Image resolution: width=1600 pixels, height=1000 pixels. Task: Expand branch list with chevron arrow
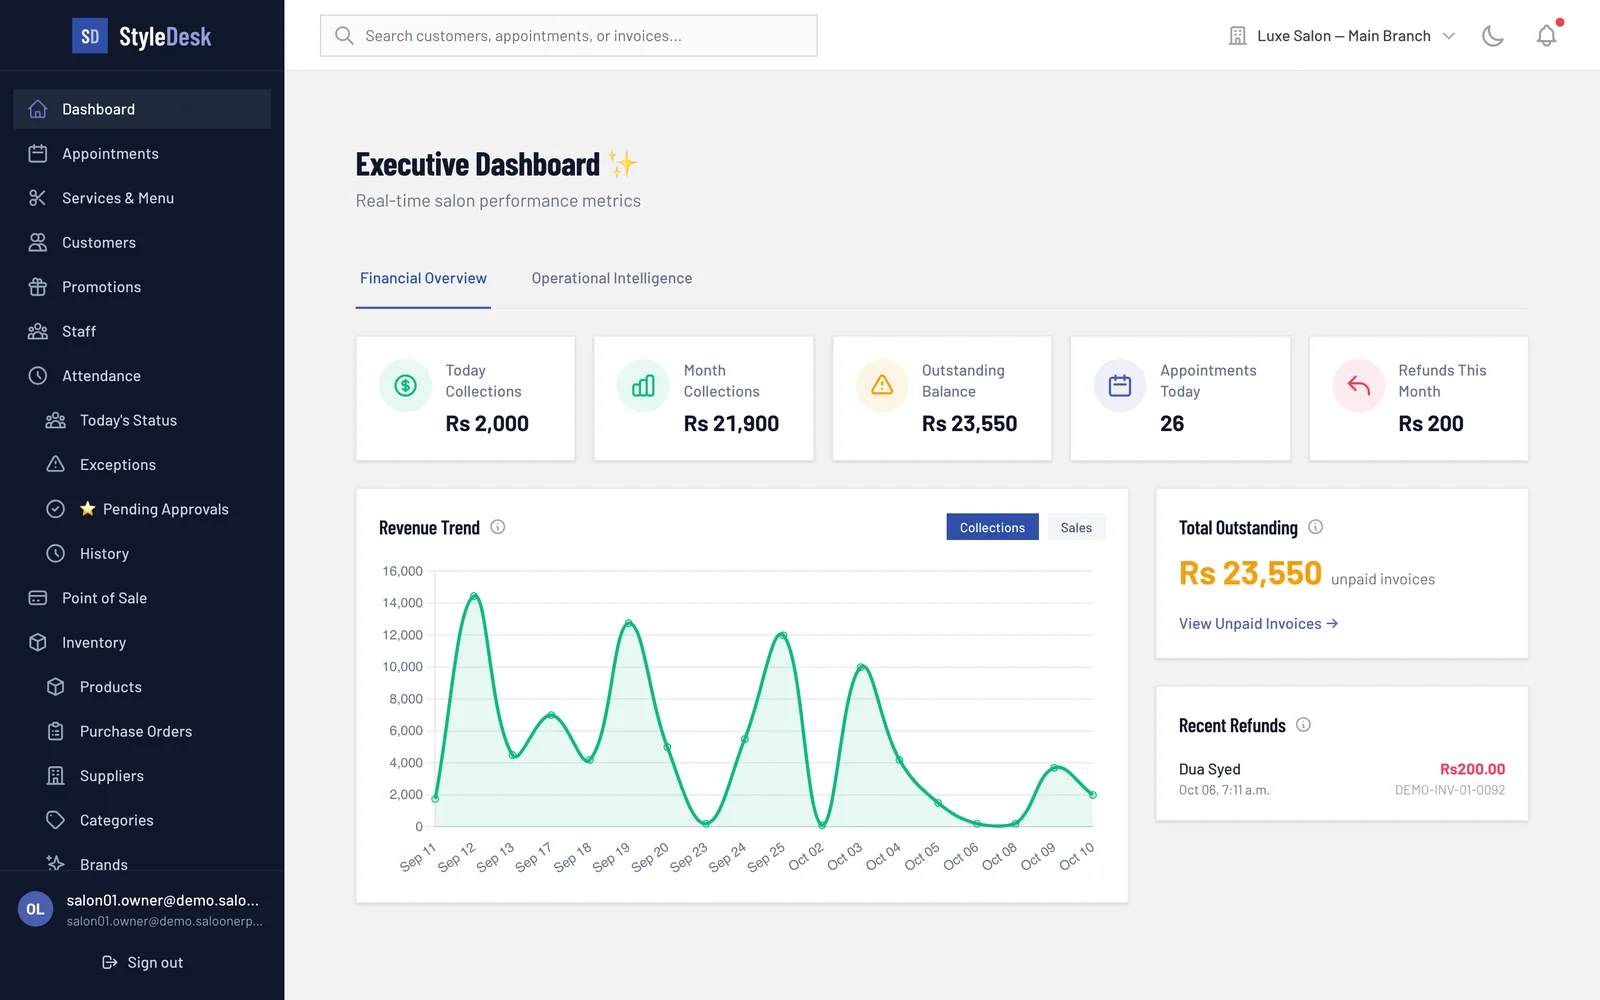(1449, 36)
